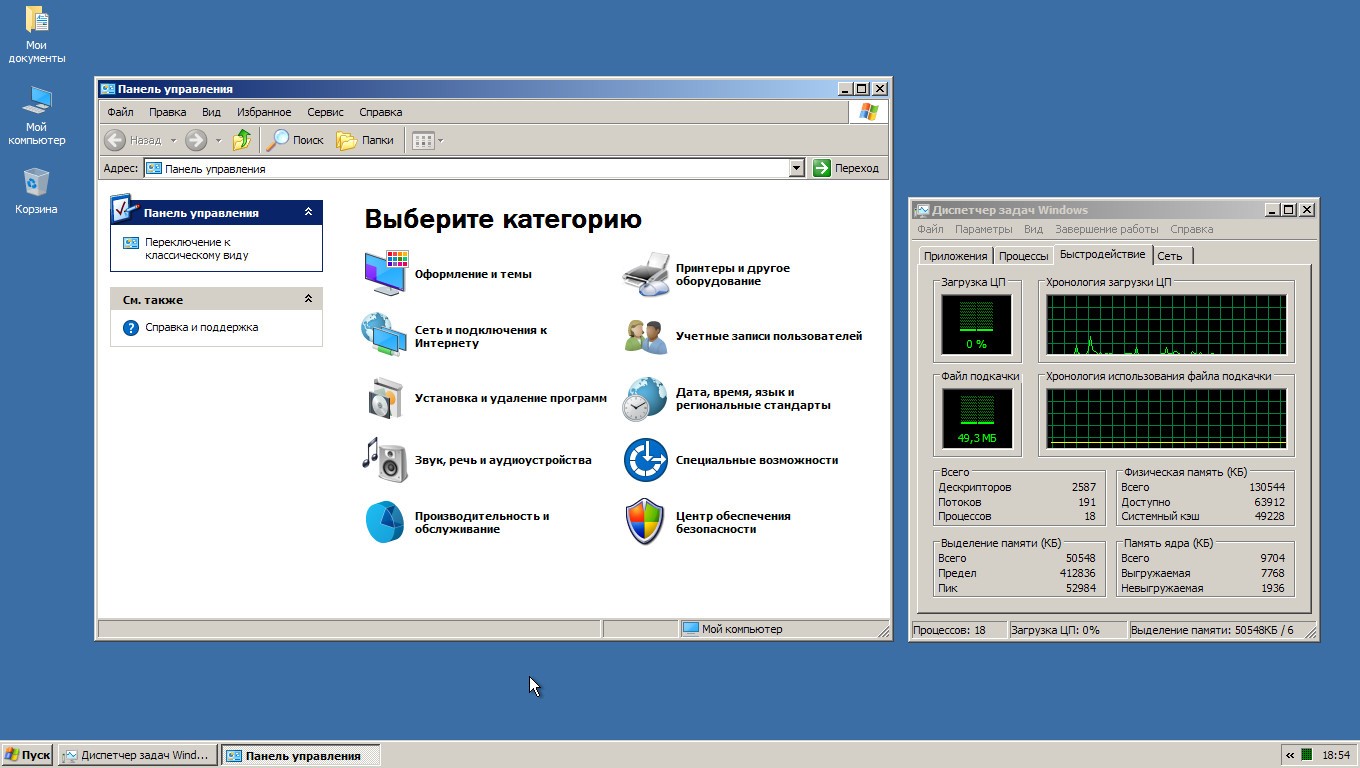Click the address field of Control Panel
Screen dimensions: 1360x768
[x=475, y=168]
